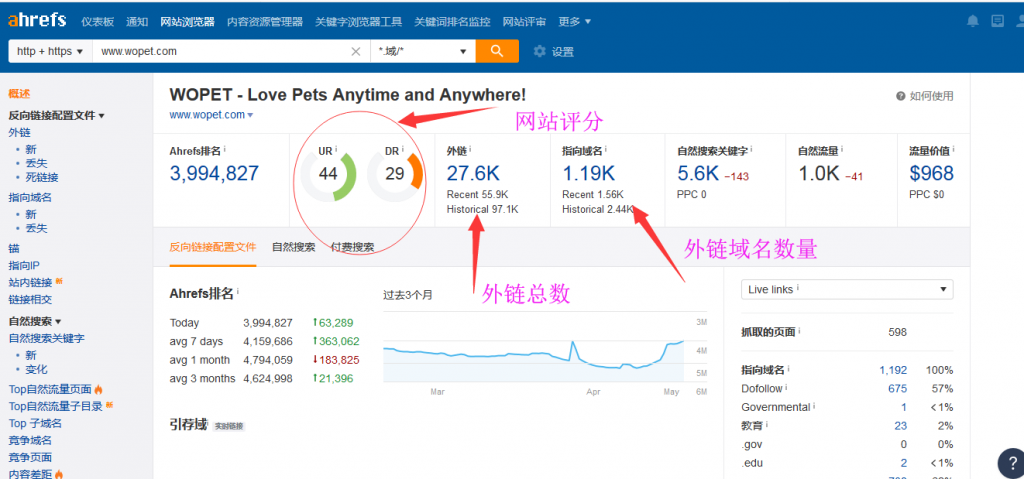This screenshot has width=1024, height=479.
Task: Click the DR score gauge
Action: 394,176
